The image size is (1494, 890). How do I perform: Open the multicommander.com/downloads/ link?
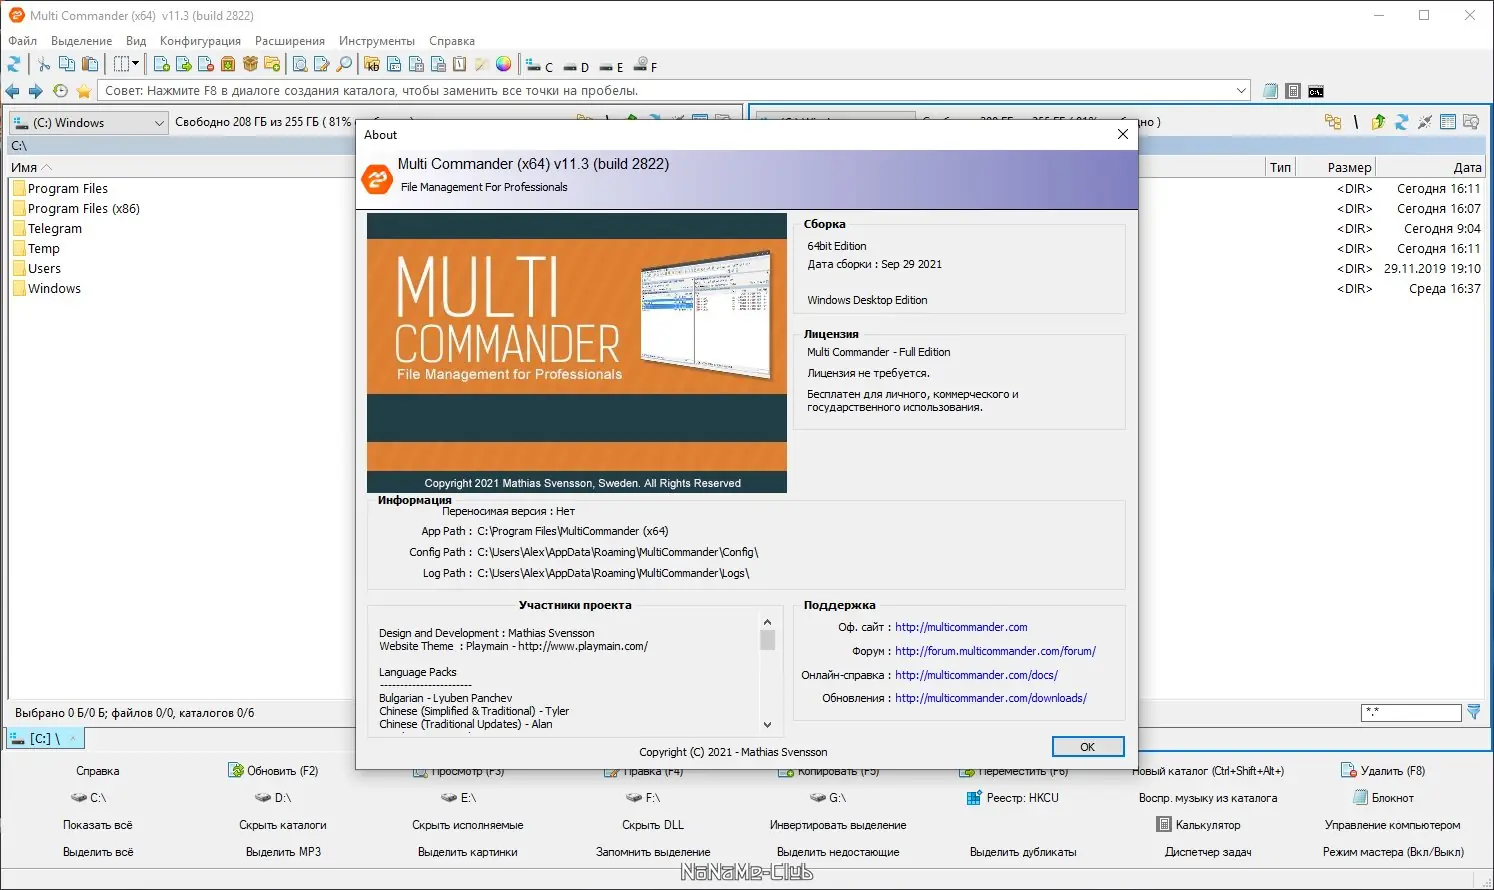991,698
